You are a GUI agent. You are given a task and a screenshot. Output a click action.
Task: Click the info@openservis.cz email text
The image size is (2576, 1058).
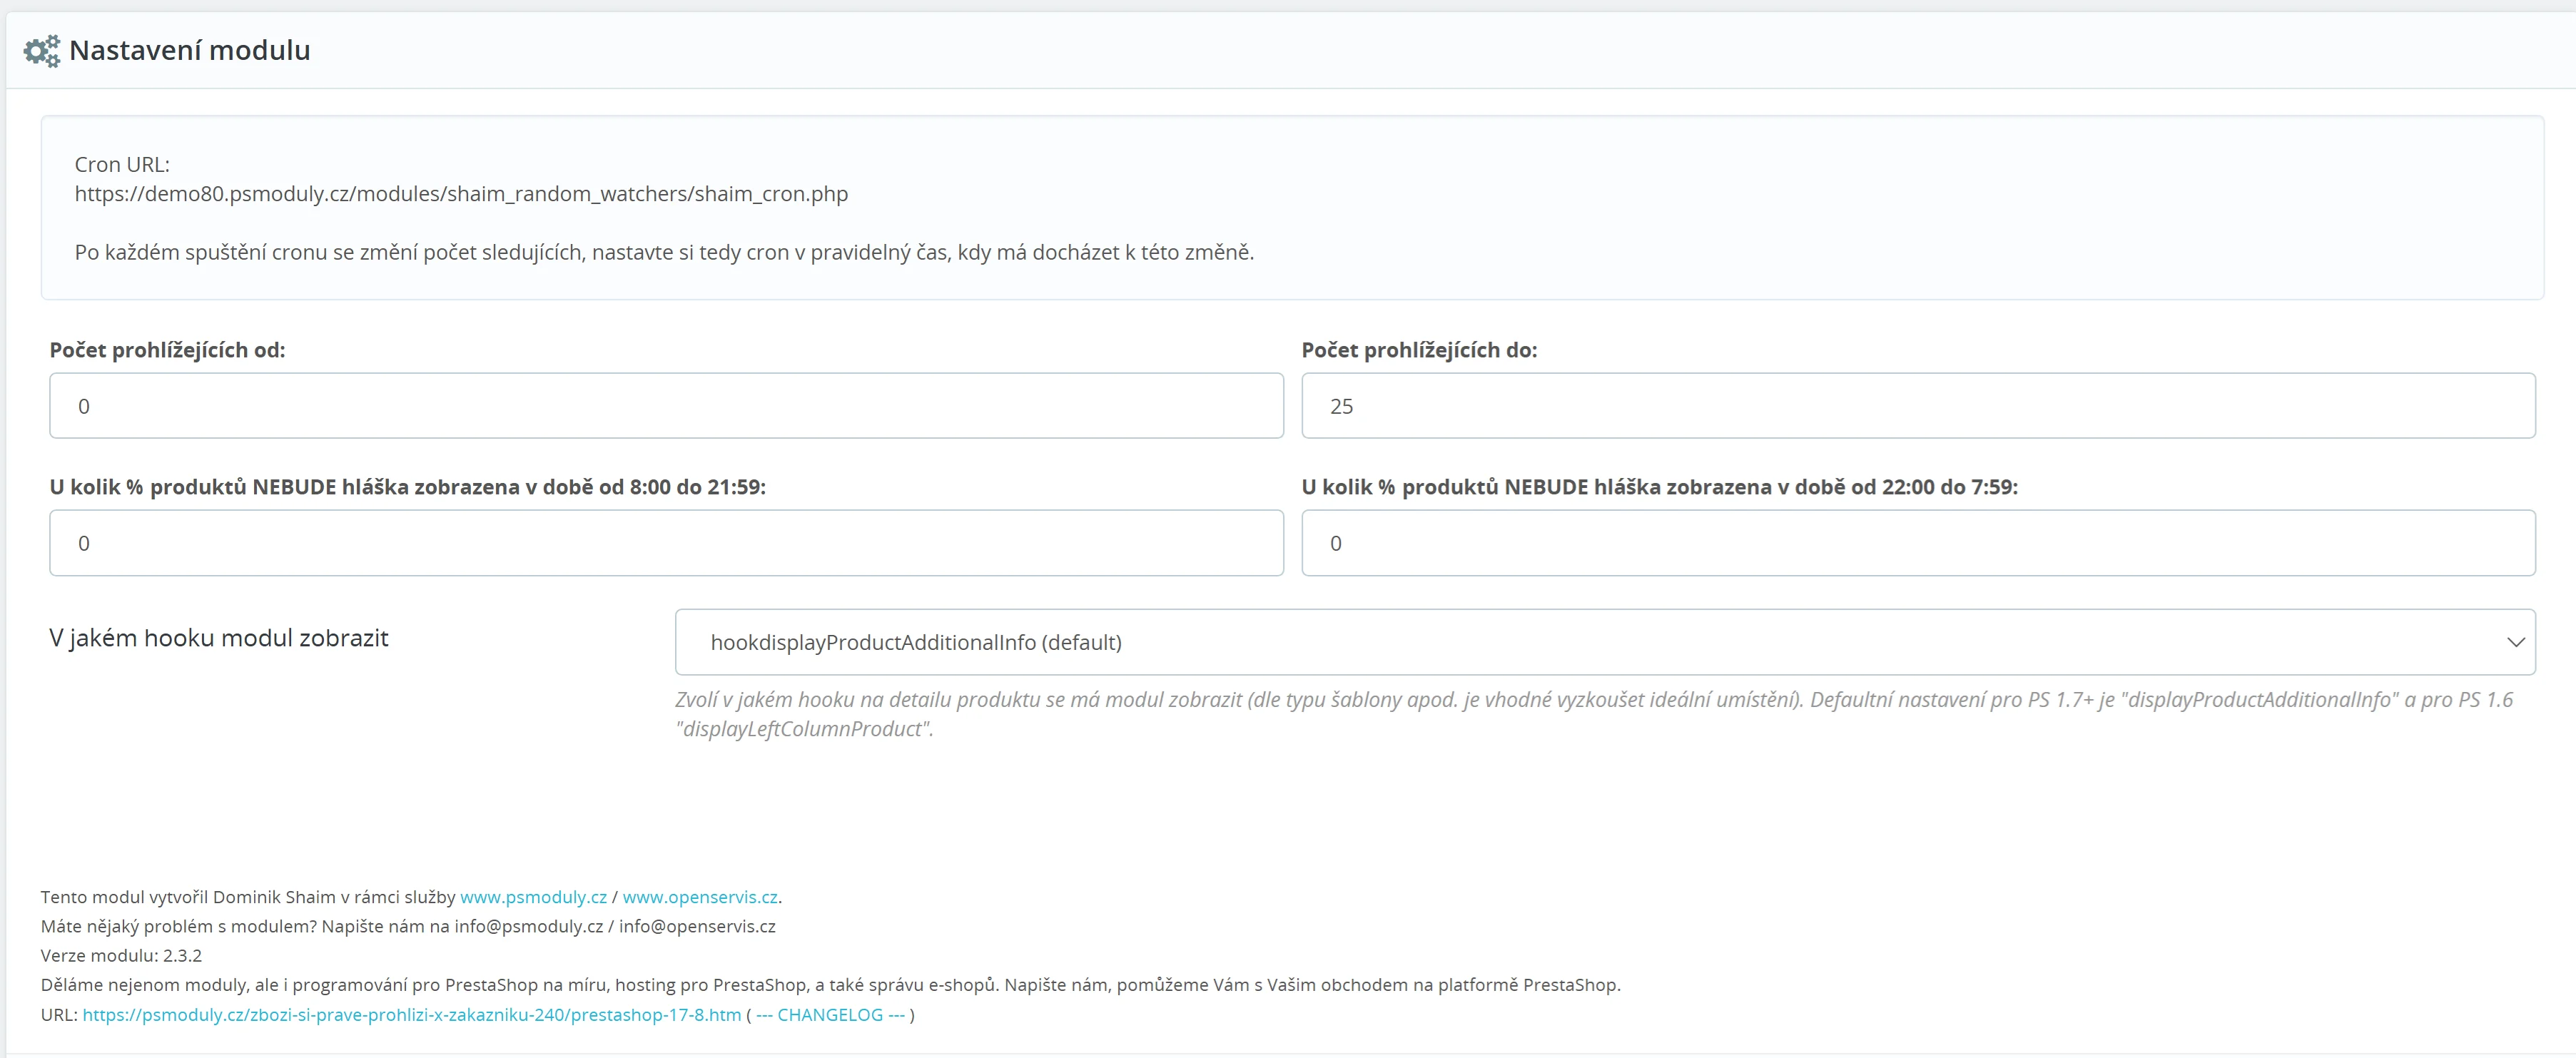tap(697, 926)
